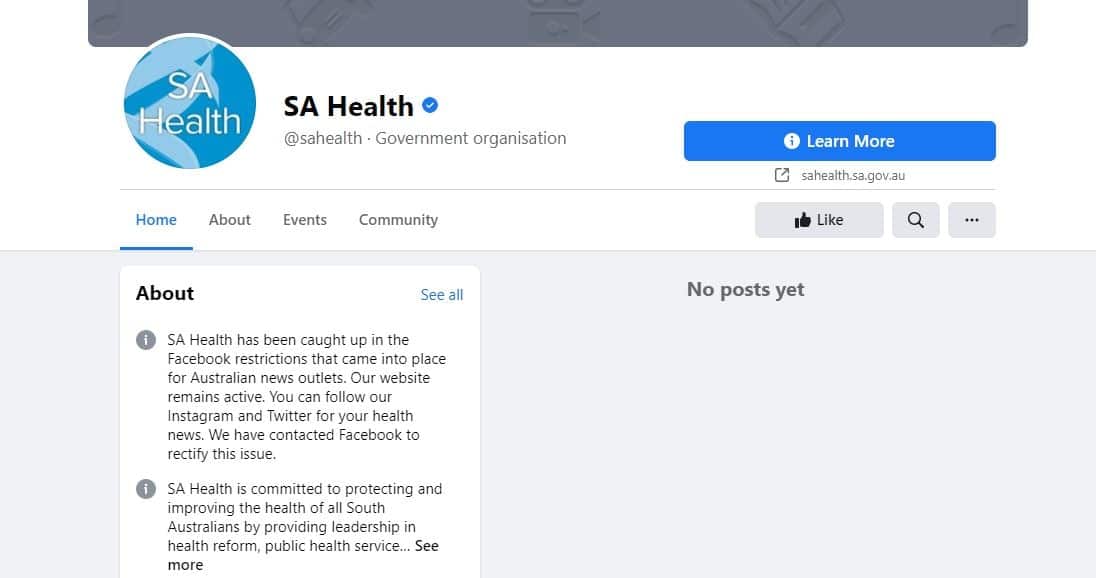Click the info icon inside Learn More button
Viewport: 1096px width, 578px height.
point(792,140)
